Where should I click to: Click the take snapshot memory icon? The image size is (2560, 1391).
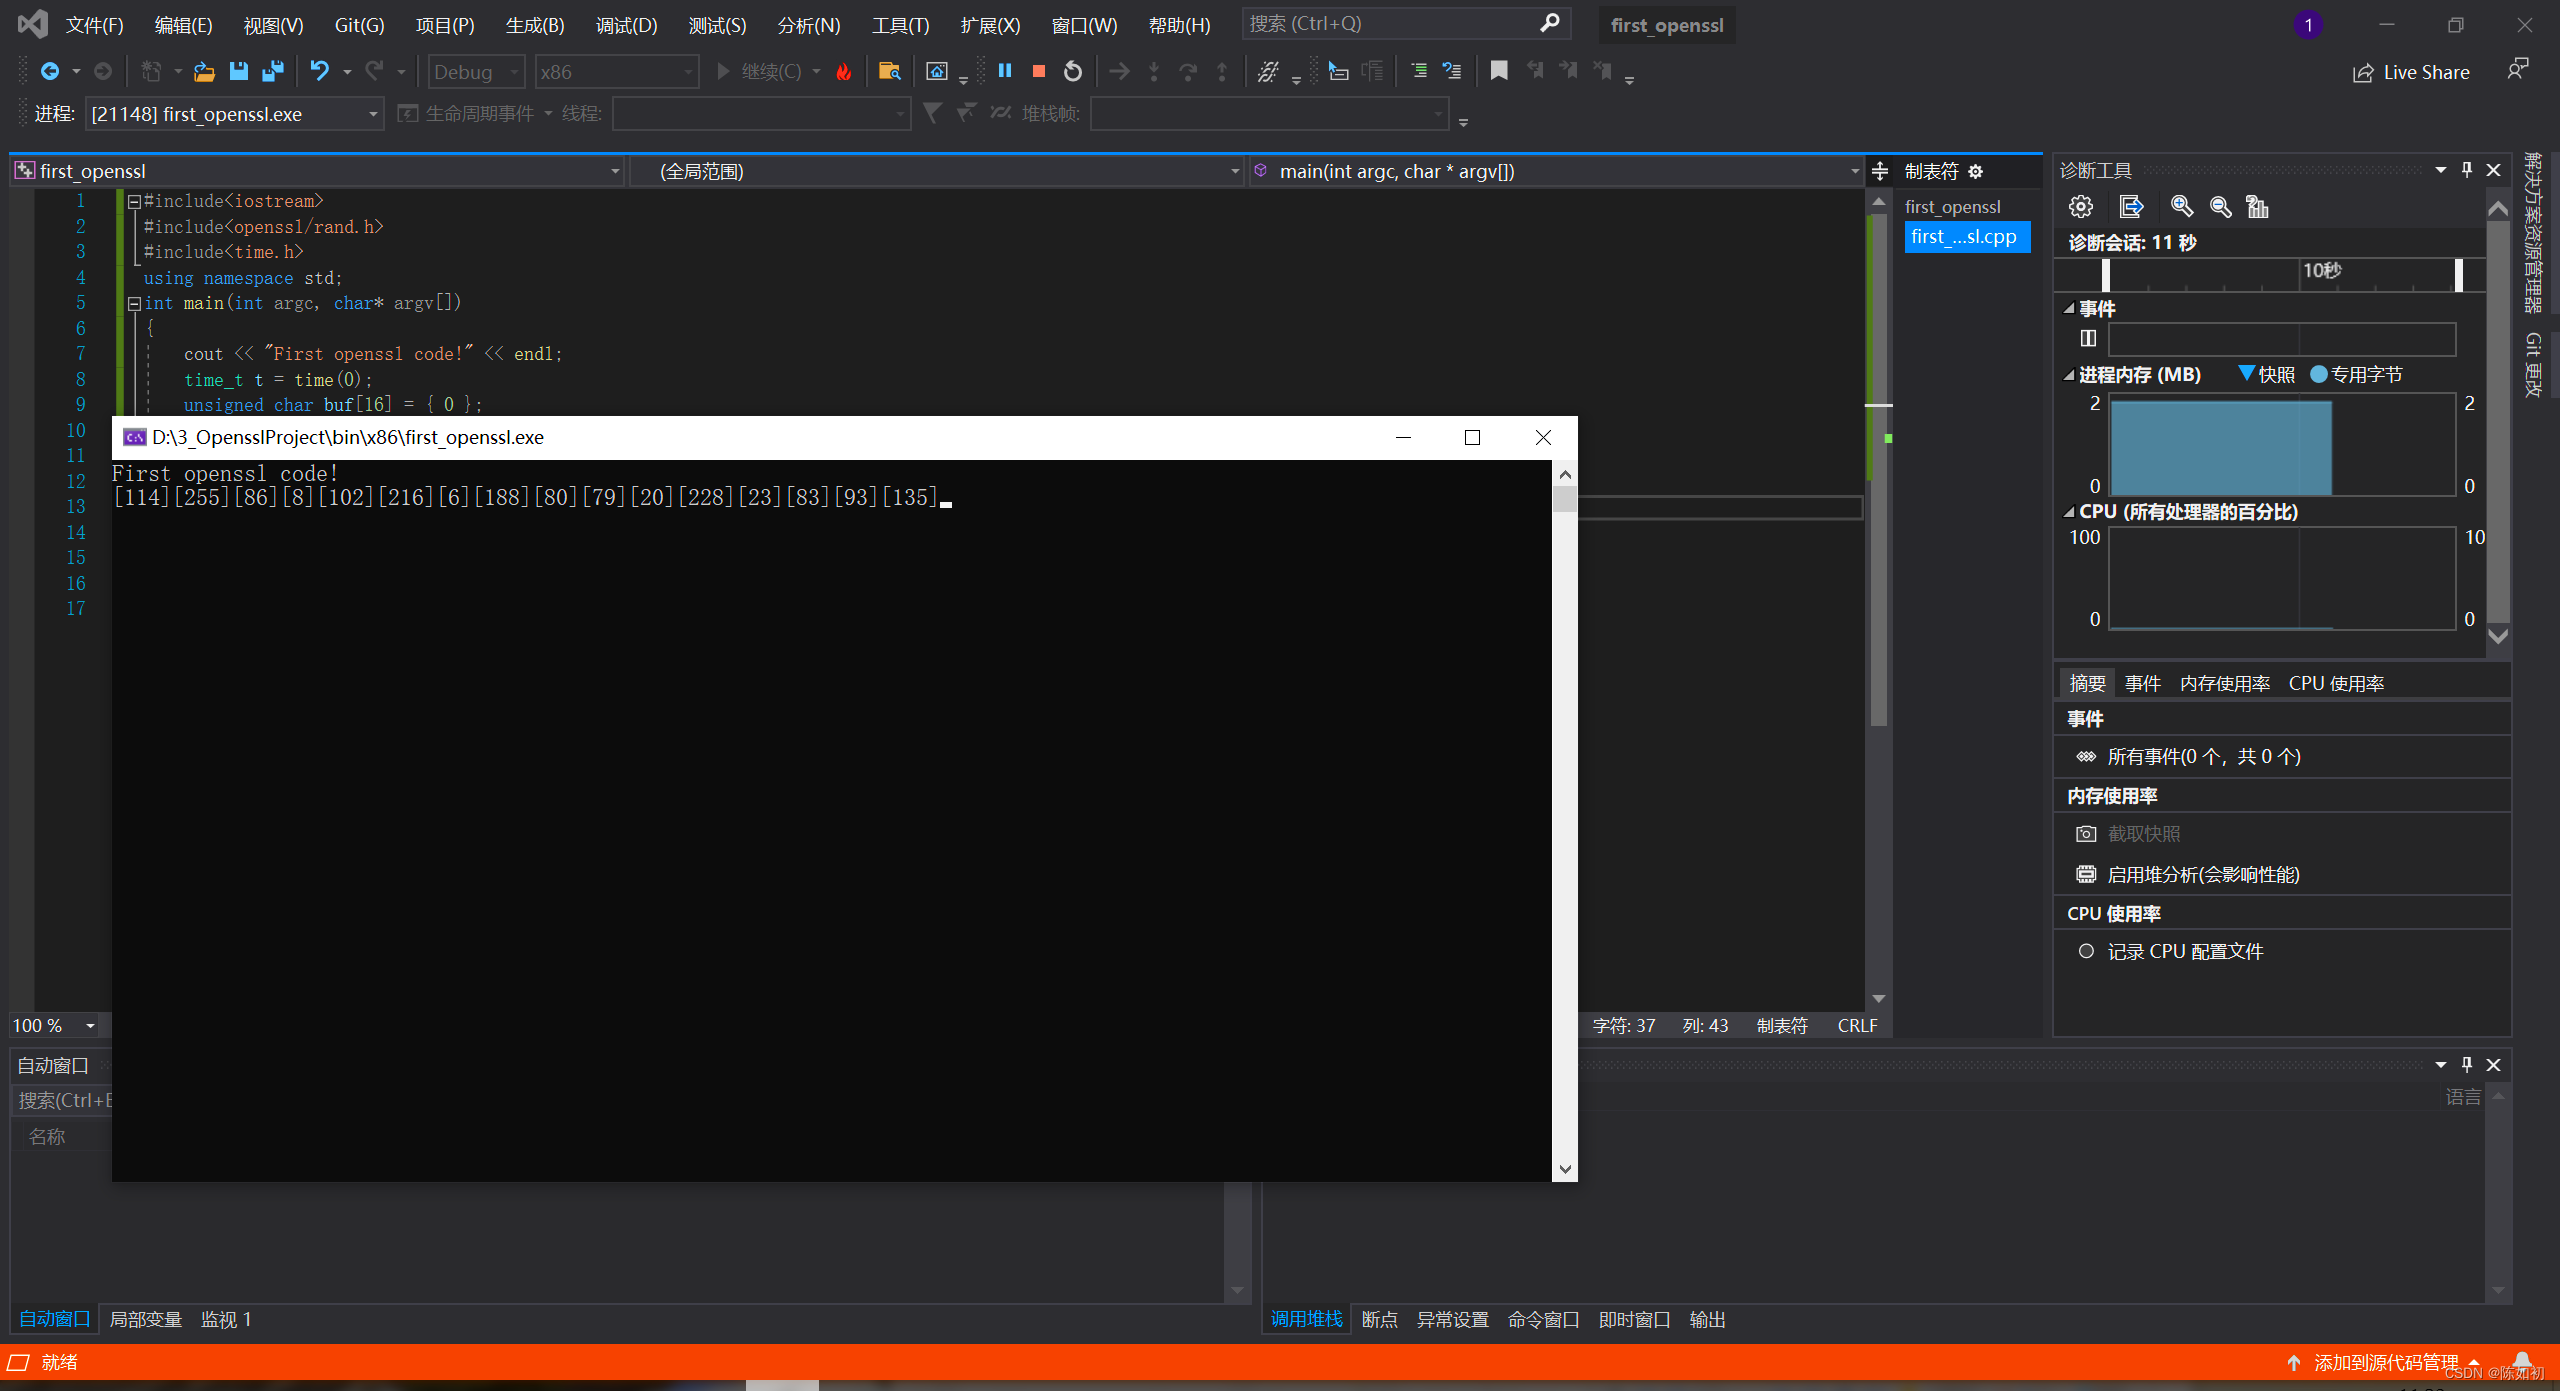coord(2089,836)
